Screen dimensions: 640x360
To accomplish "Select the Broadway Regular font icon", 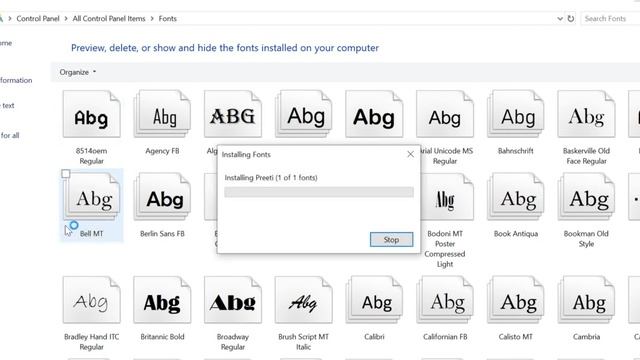I will (x=233, y=300).
